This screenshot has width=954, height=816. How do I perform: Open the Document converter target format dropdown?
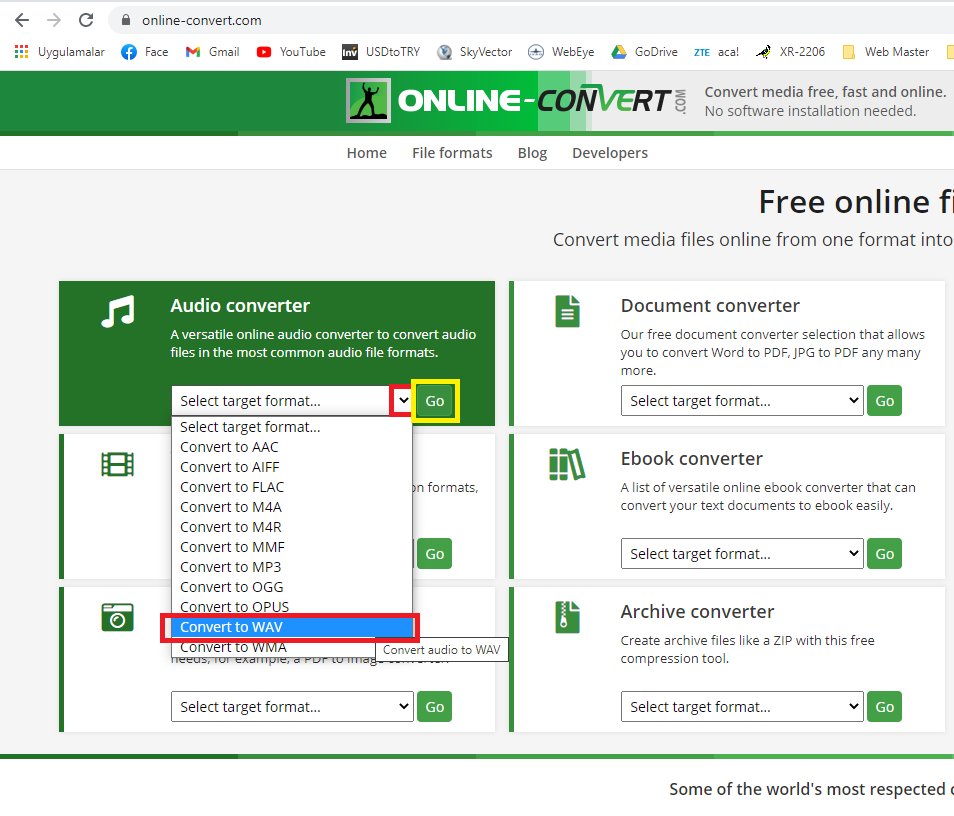click(x=742, y=401)
